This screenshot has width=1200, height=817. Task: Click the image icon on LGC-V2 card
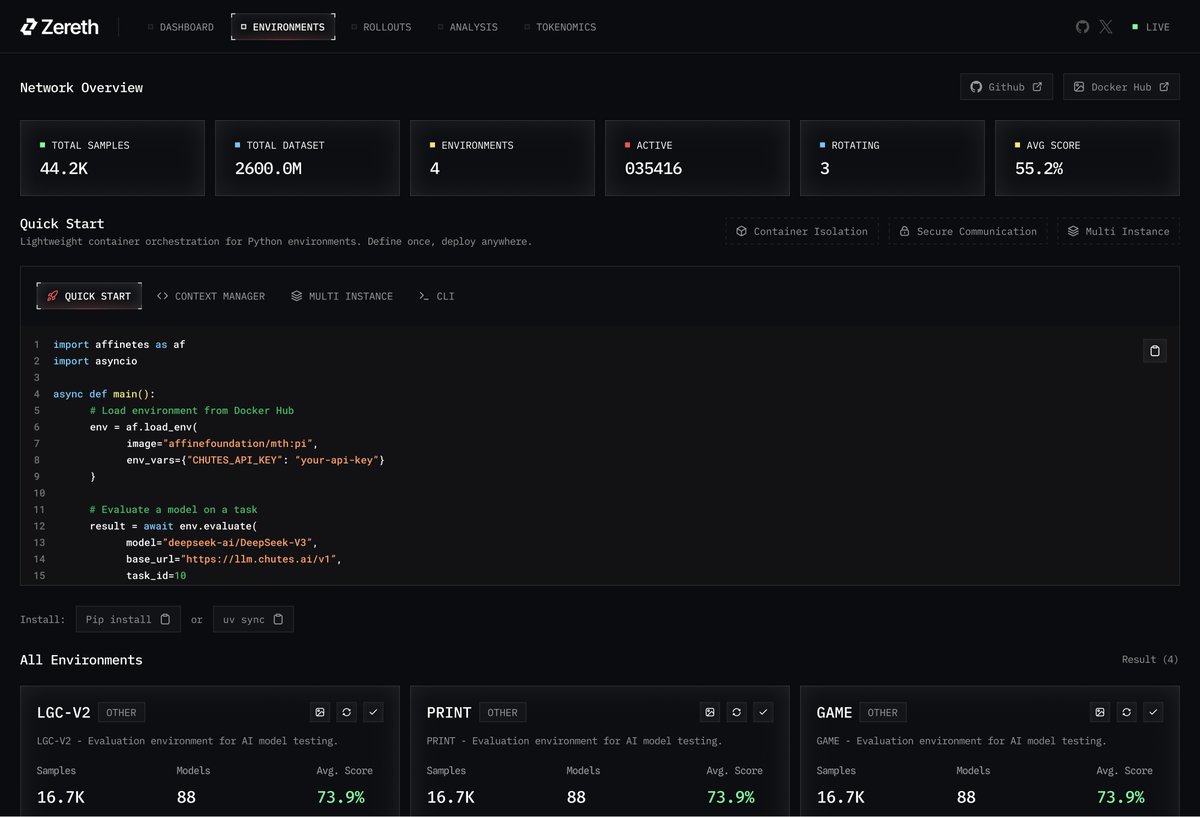[320, 712]
